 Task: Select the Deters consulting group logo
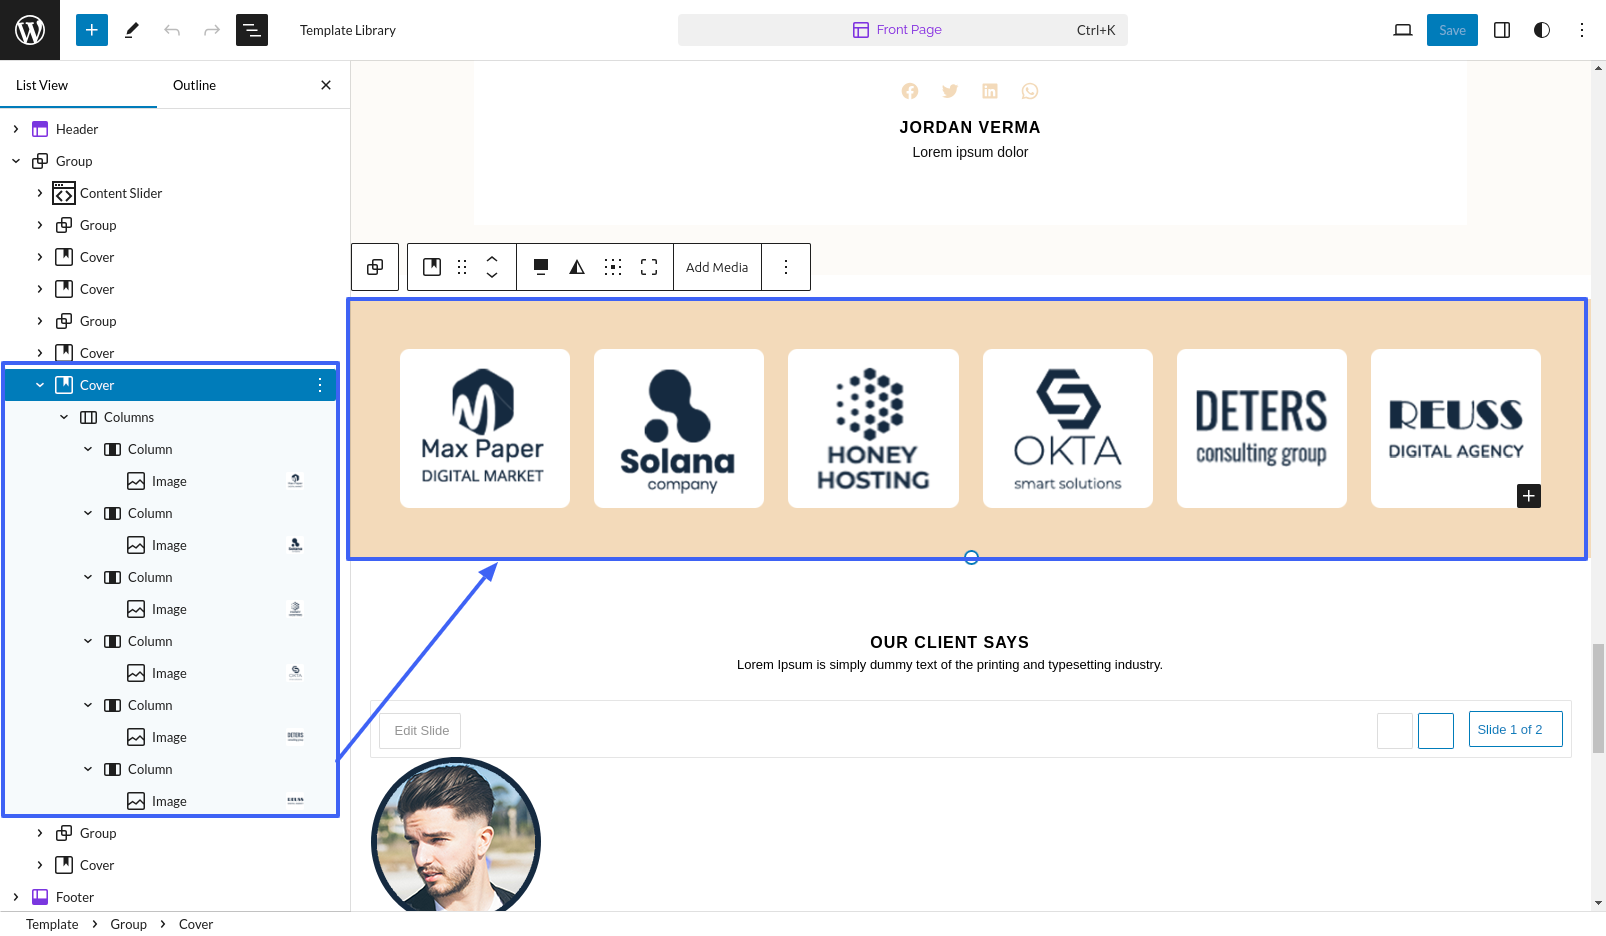[1262, 428]
